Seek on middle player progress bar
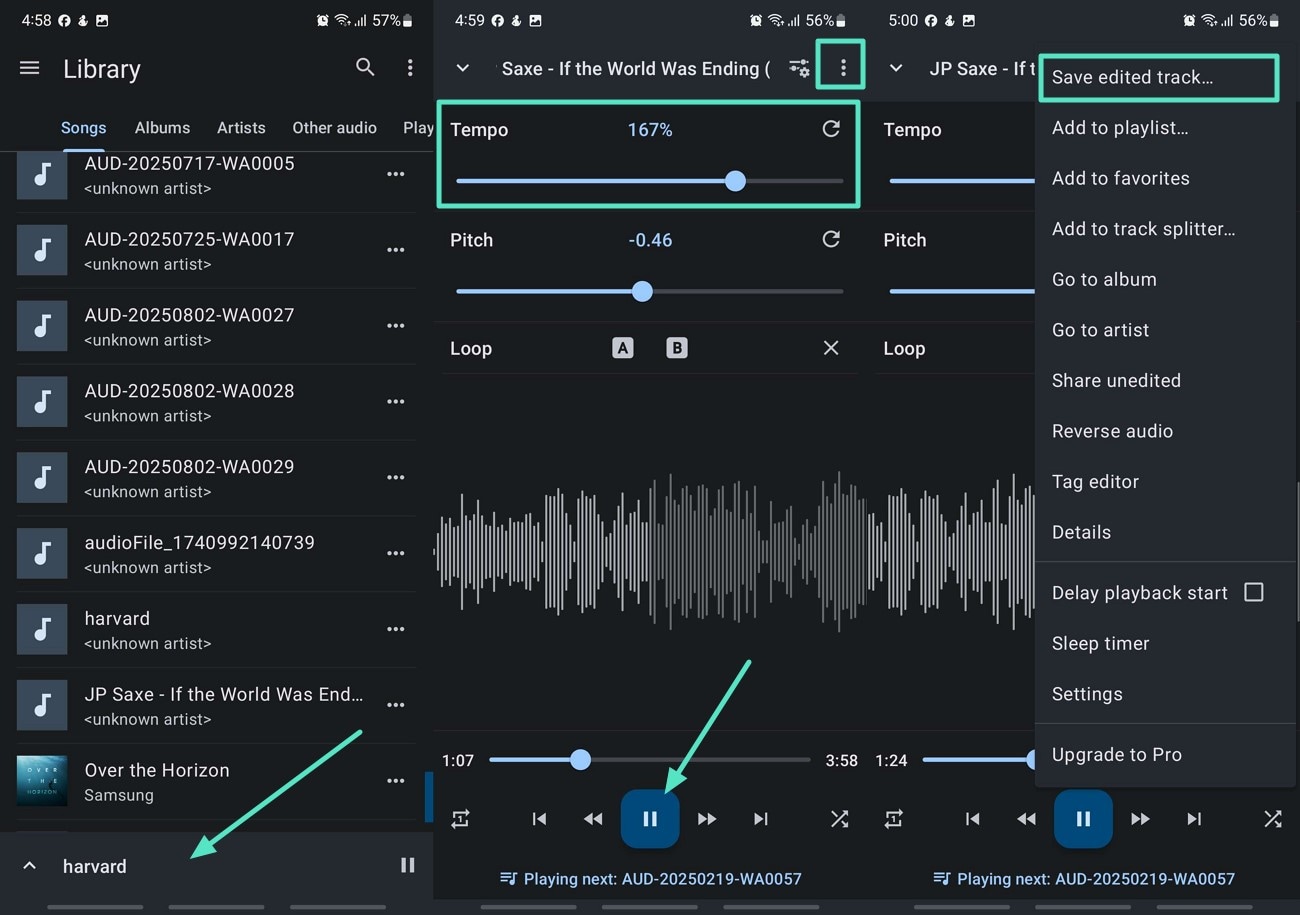Viewport: 1300px width, 915px height. (x=649, y=760)
